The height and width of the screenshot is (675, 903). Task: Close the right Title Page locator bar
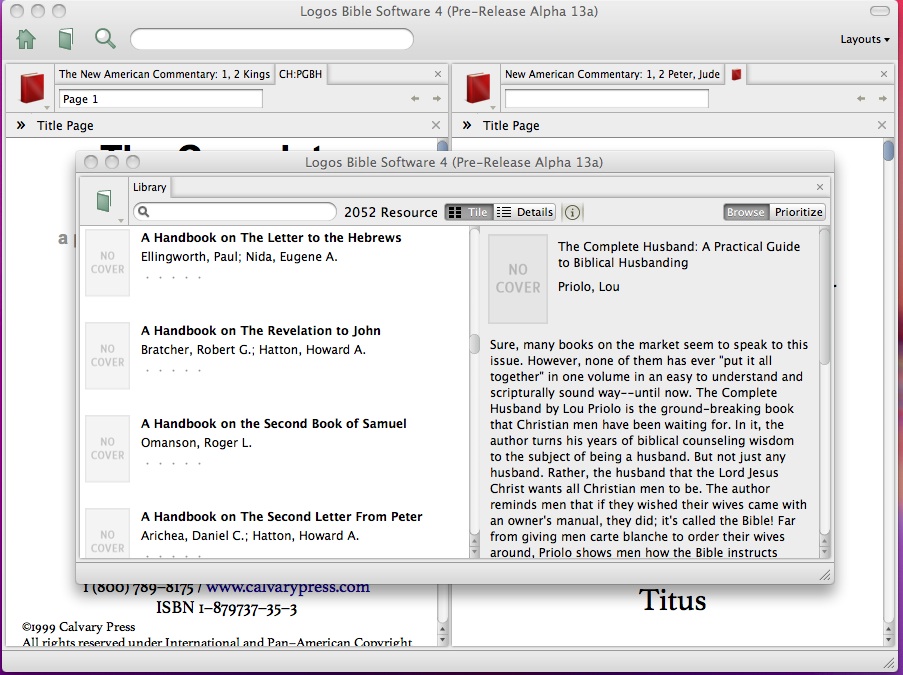pos(882,125)
